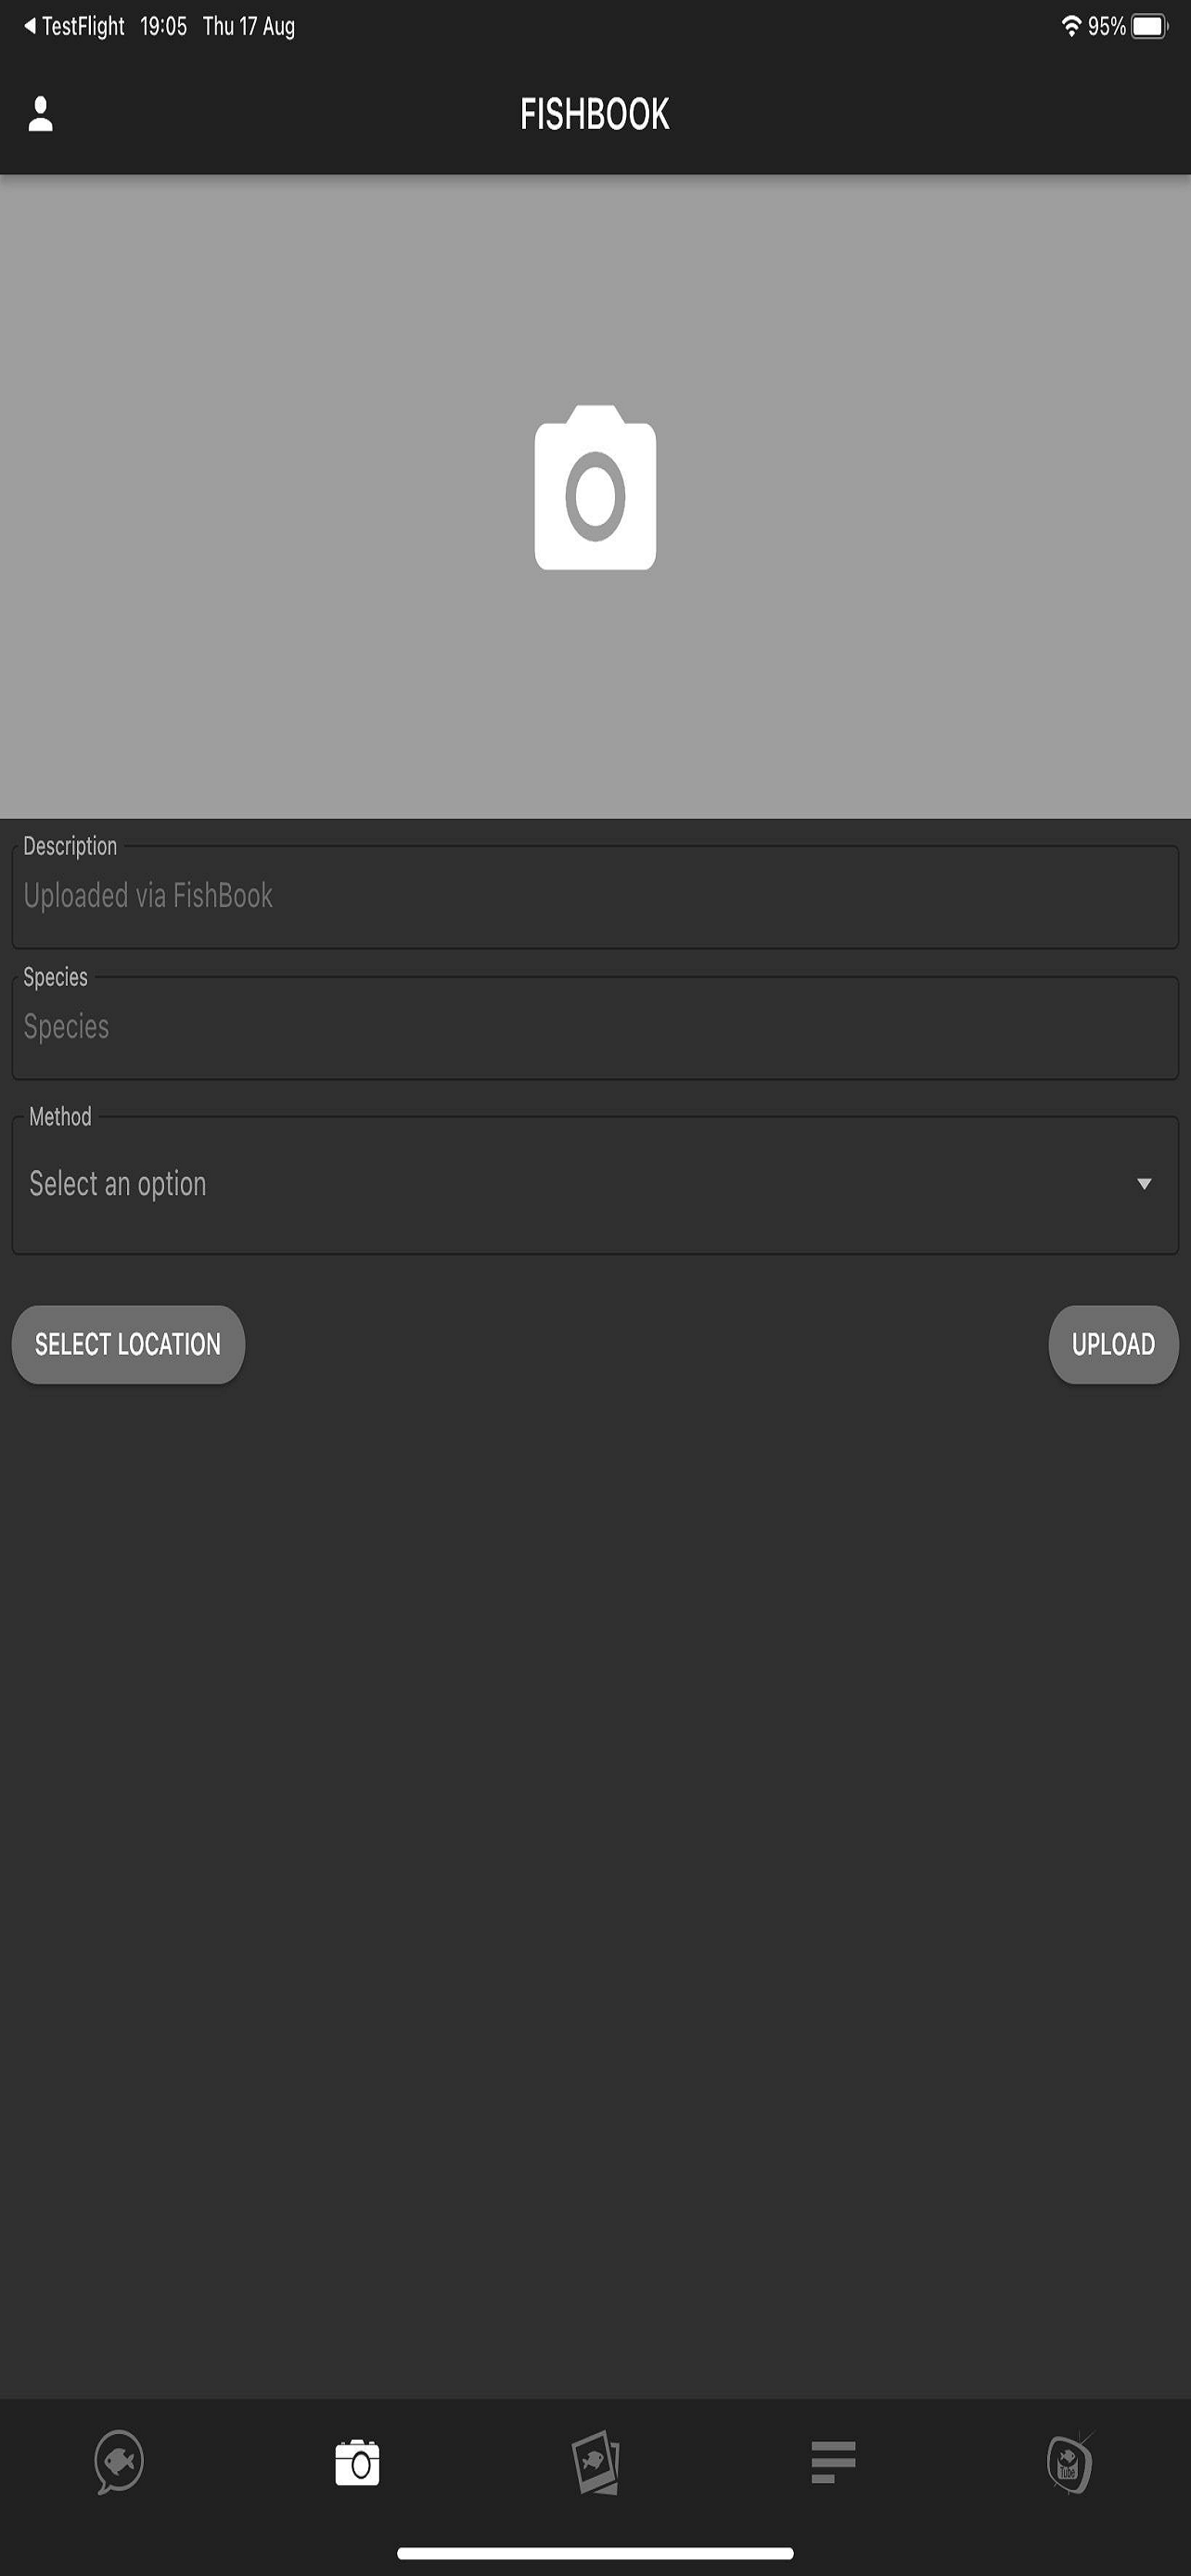
Task: Click the Method dropdown arrow
Action: click(x=1144, y=1184)
